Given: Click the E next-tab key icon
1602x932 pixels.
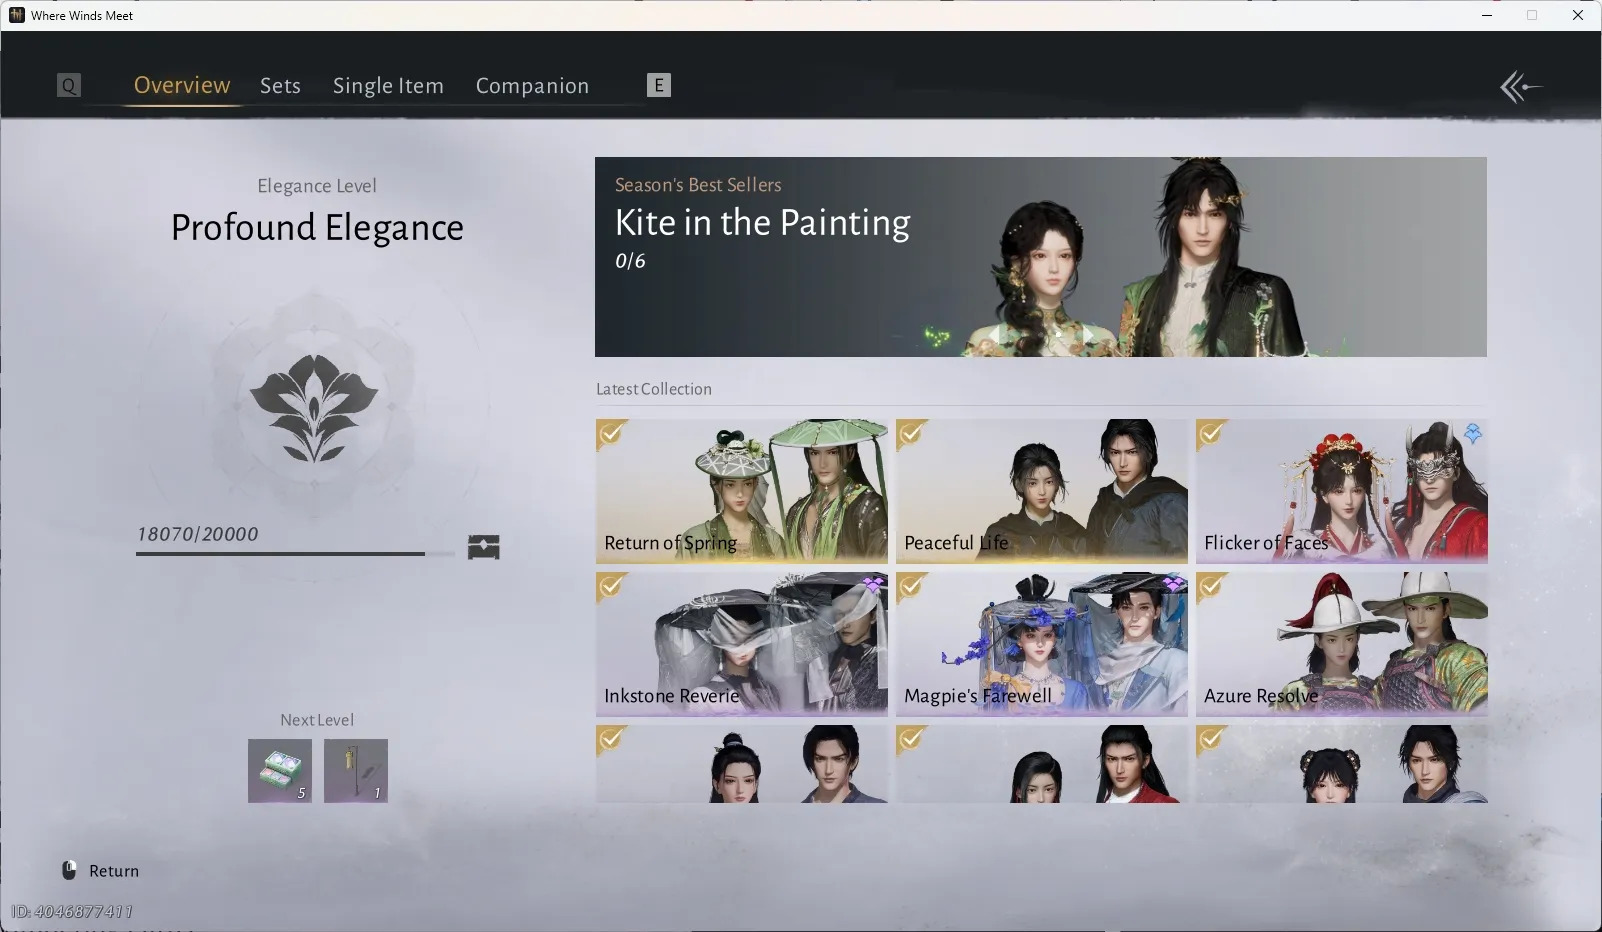Looking at the screenshot, I should tap(659, 85).
